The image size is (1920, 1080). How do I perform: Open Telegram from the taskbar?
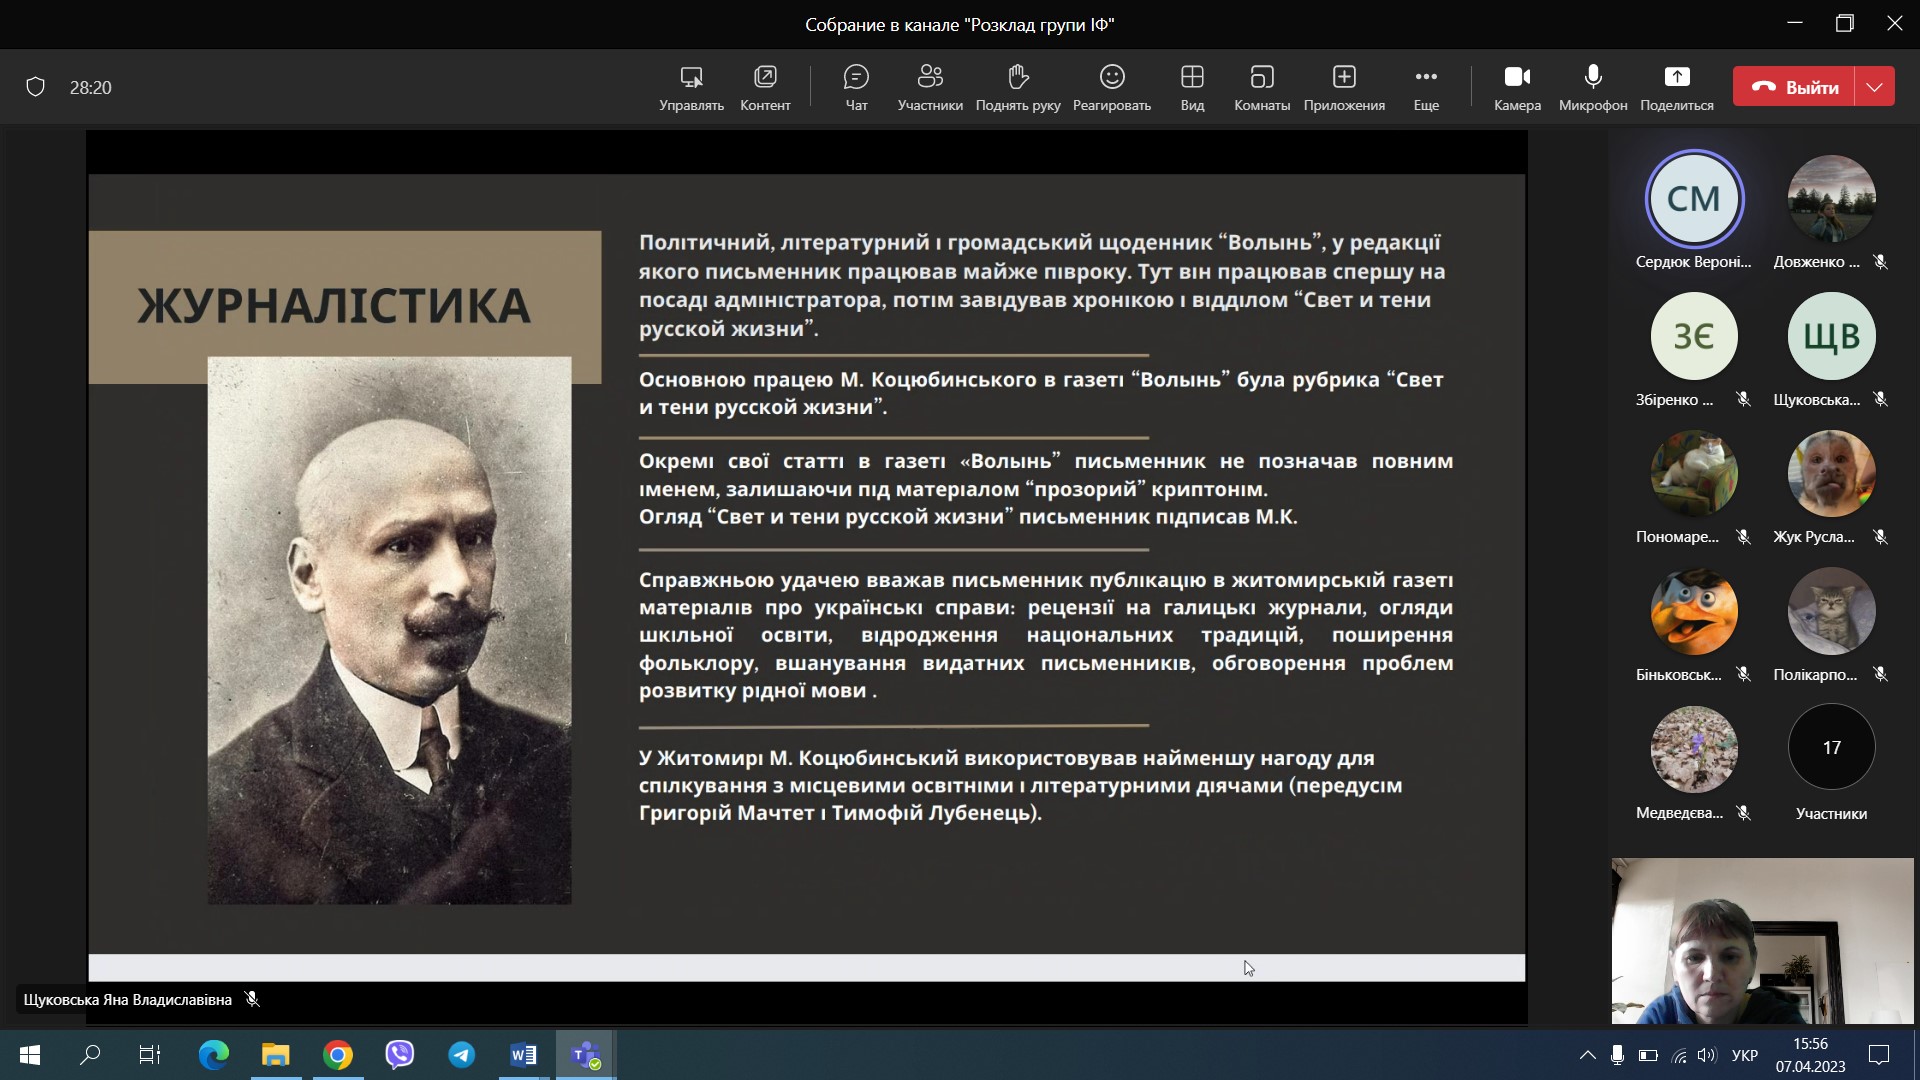click(461, 1055)
